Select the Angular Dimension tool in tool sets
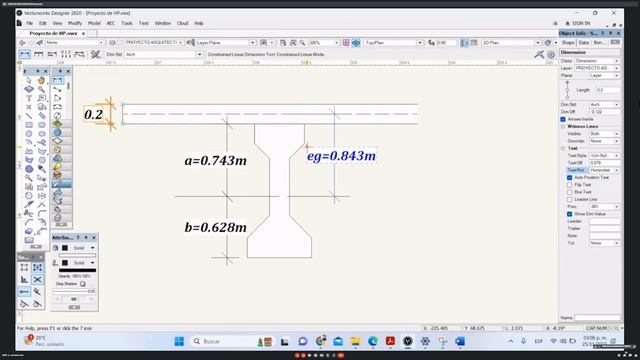The width and height of the screenshot is (640, 360). tap(58, 98)
